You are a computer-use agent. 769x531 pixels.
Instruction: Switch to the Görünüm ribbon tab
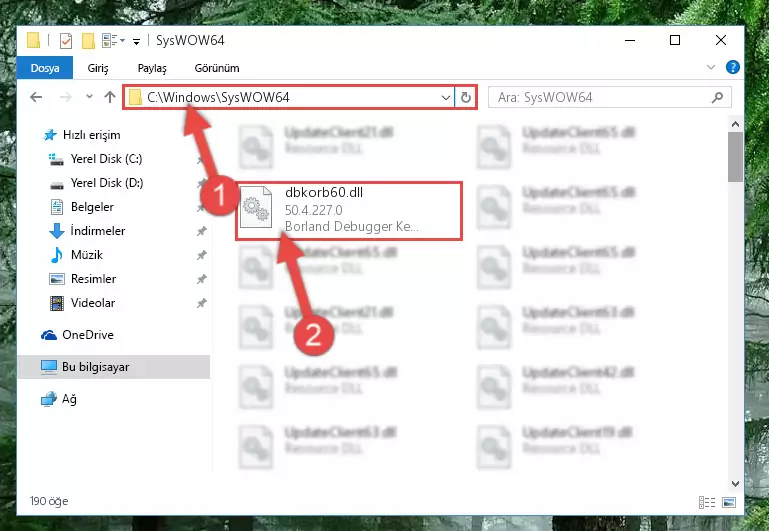pos(217,68)
